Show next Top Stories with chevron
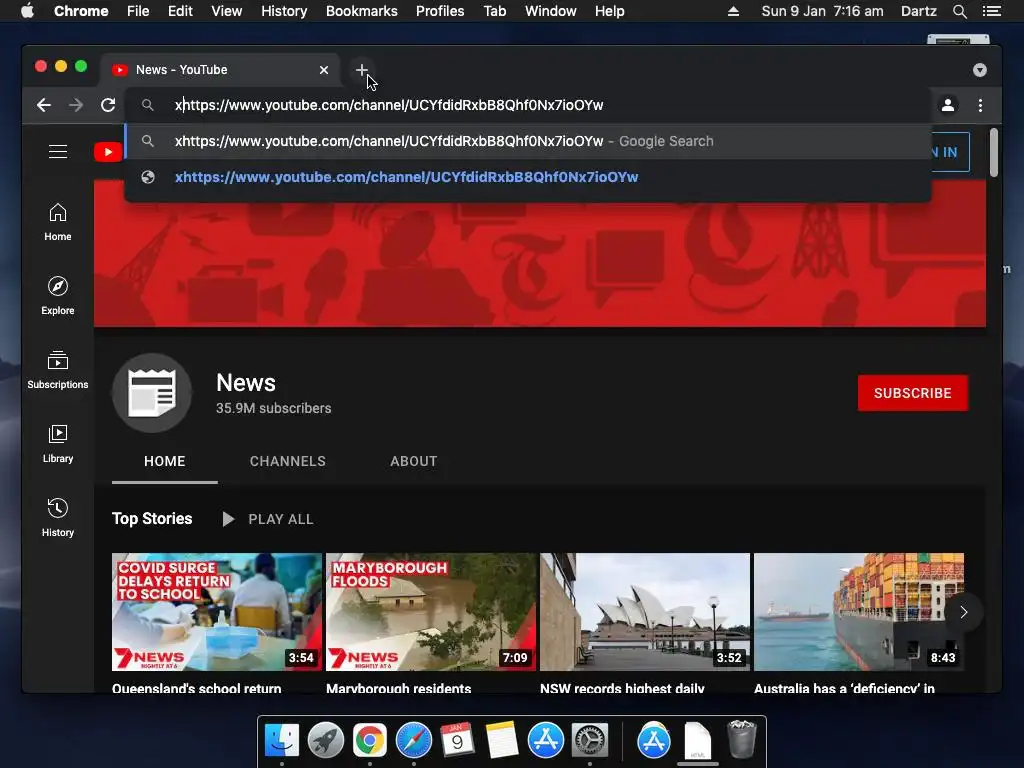This screenshot has height=768, width=1024. coord(963,612)
